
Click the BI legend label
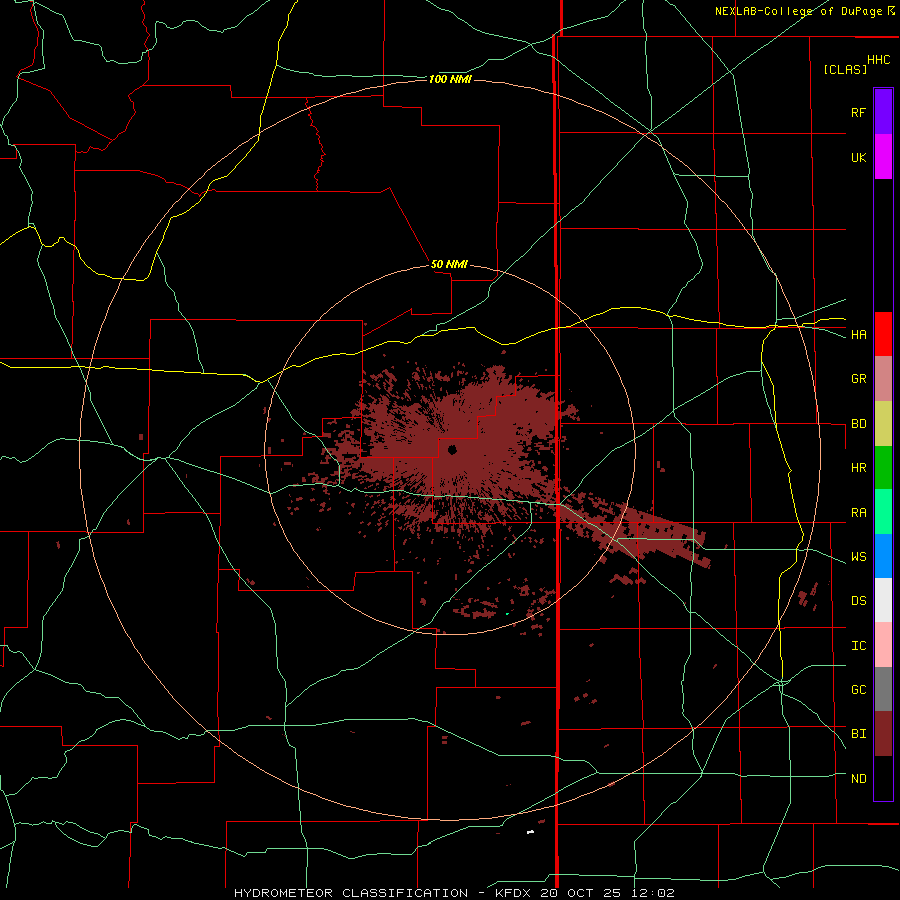click(x=858, y=734)
